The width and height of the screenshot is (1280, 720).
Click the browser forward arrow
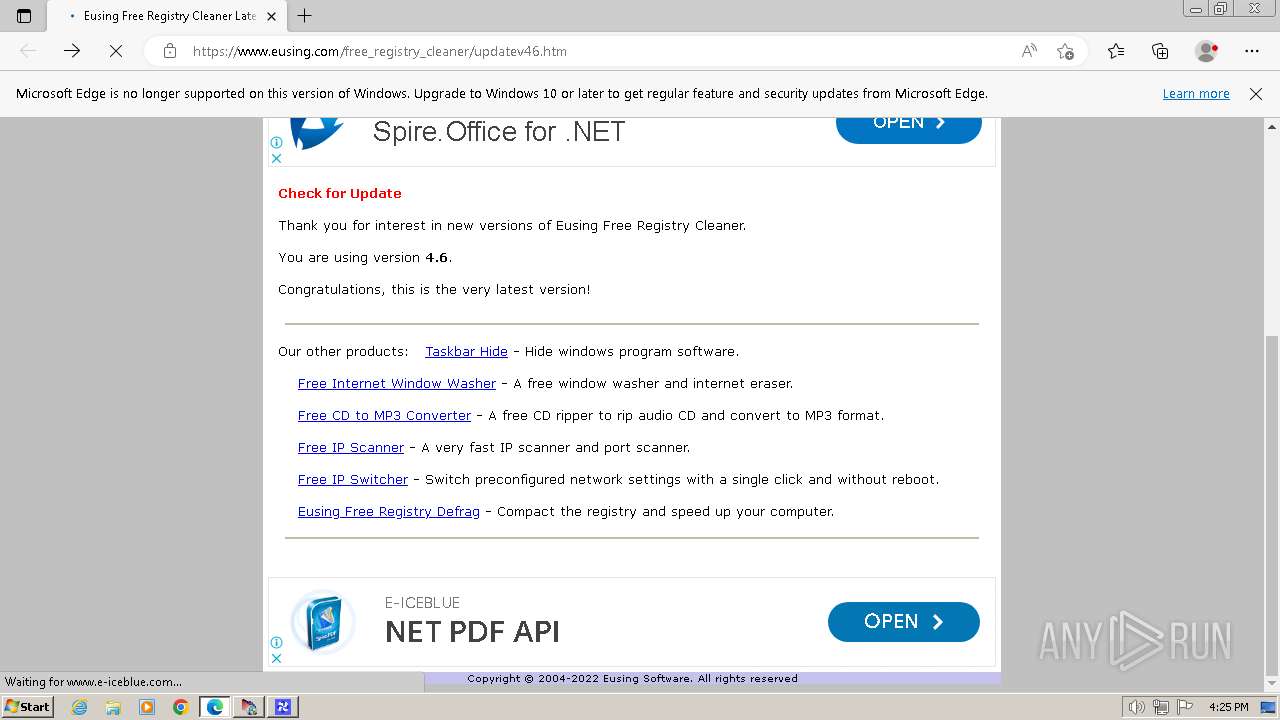coord(72,51)
